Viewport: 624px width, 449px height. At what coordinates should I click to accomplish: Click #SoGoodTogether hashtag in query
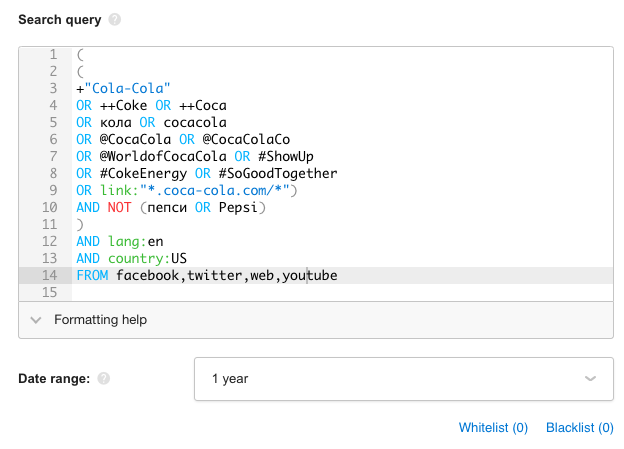(x=278, y=174)
